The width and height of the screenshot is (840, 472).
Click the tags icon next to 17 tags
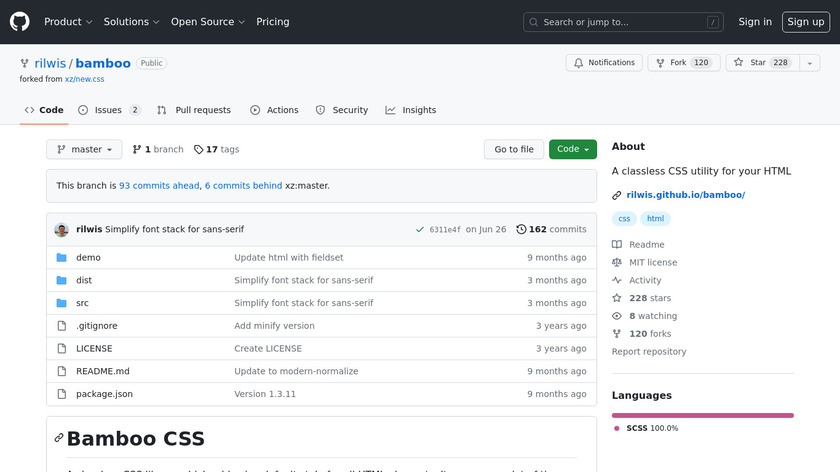[199, 149]
